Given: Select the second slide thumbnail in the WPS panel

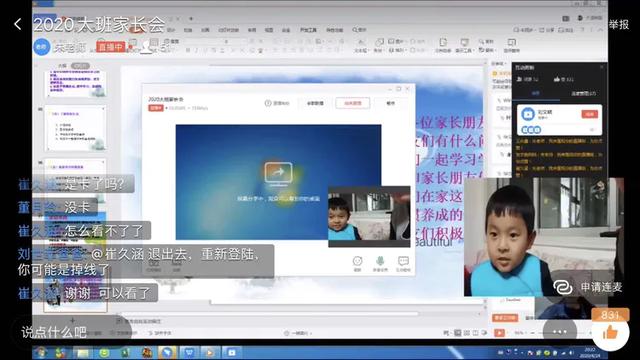Looking at the screenshot, I should [76, 129].
